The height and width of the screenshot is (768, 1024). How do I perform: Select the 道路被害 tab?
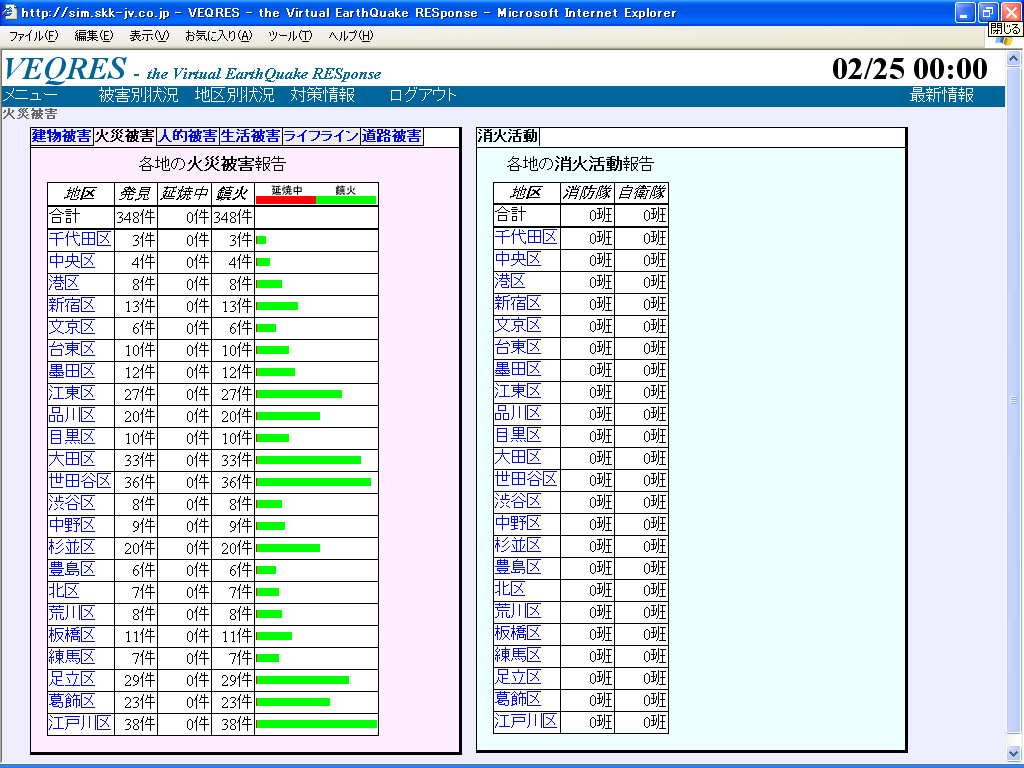(x=391, y=136)
